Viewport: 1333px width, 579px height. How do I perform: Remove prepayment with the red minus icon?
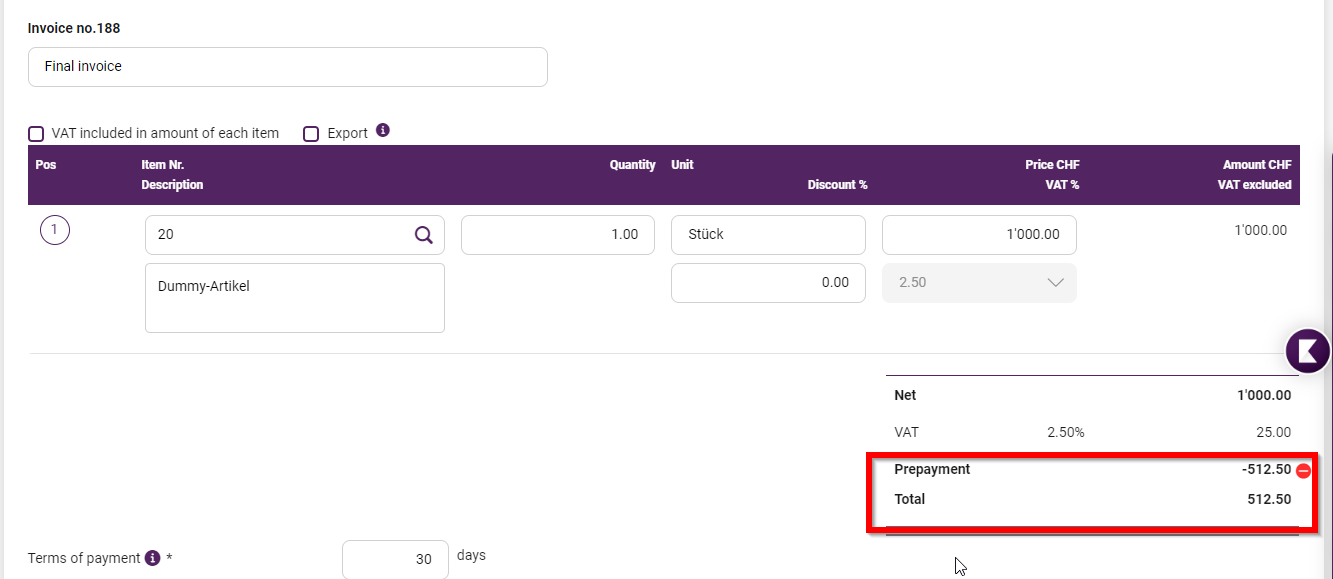(1303, 471)
